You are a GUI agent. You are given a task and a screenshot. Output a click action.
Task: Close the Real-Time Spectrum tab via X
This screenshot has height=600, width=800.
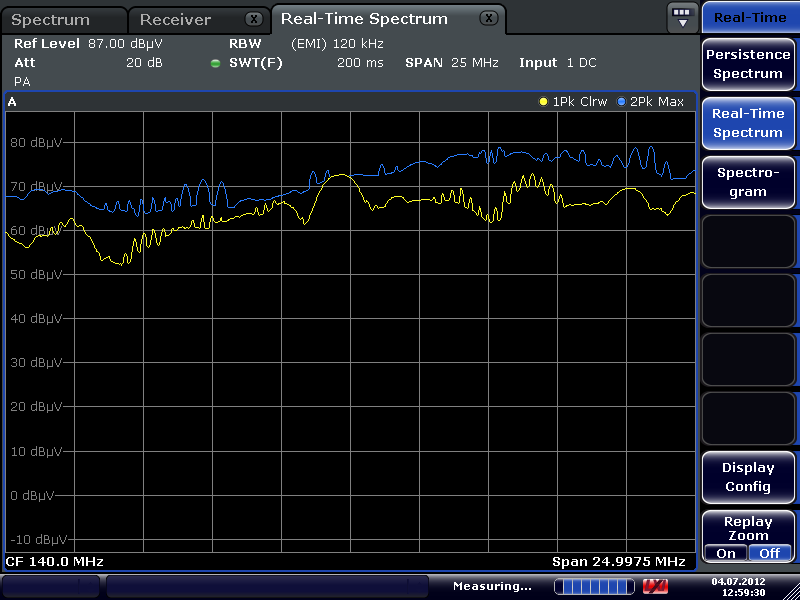[488, 18]
